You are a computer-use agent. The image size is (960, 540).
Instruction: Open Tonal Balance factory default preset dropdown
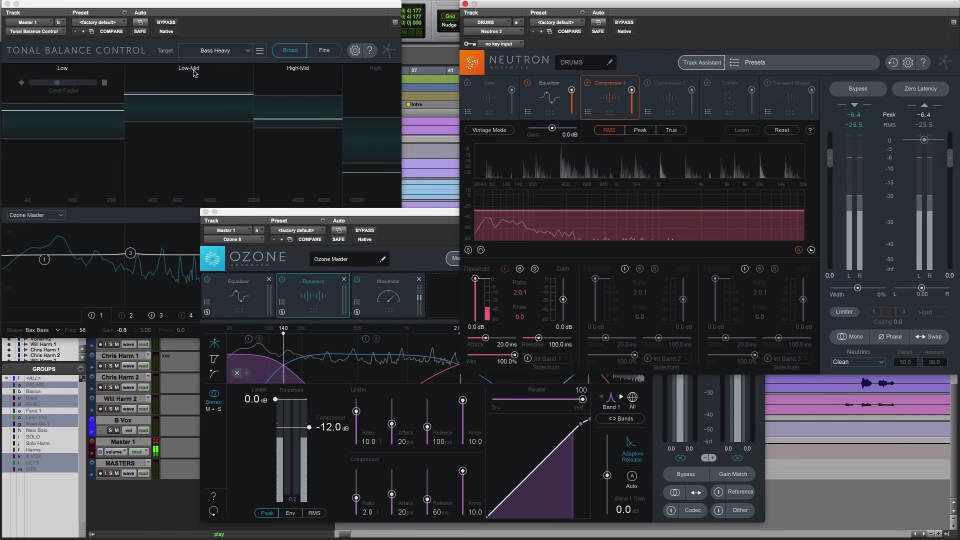click(x=99, y=22)
